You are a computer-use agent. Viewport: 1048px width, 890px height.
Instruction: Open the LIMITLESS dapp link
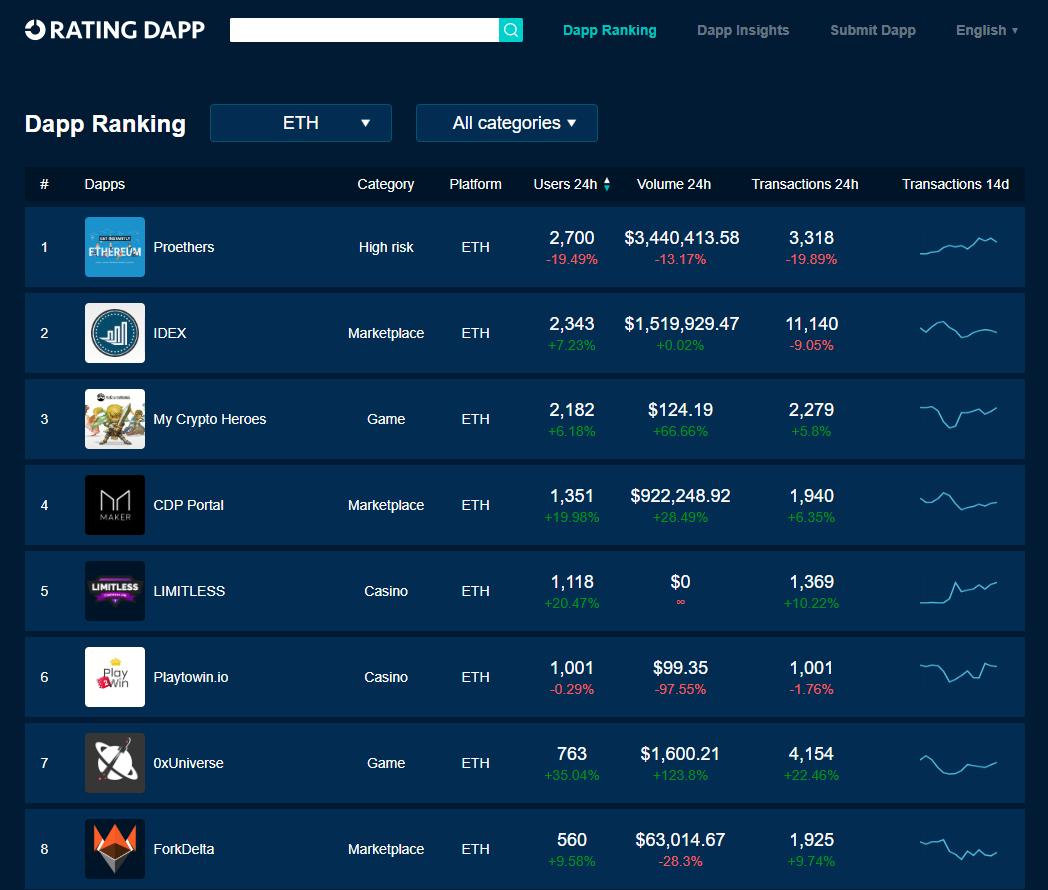point(189,591)
